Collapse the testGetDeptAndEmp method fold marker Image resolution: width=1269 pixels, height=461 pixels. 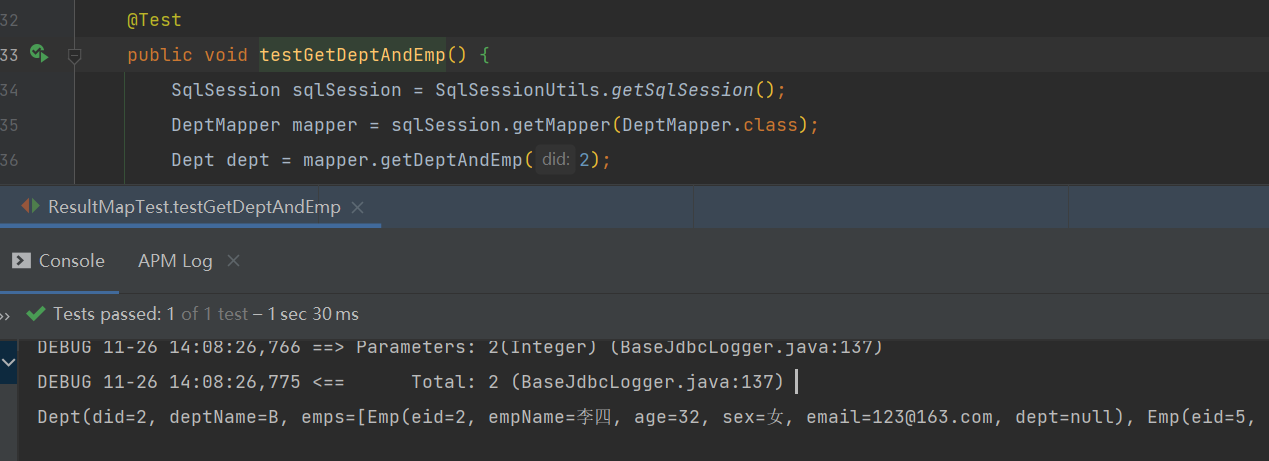coord(74,56)
